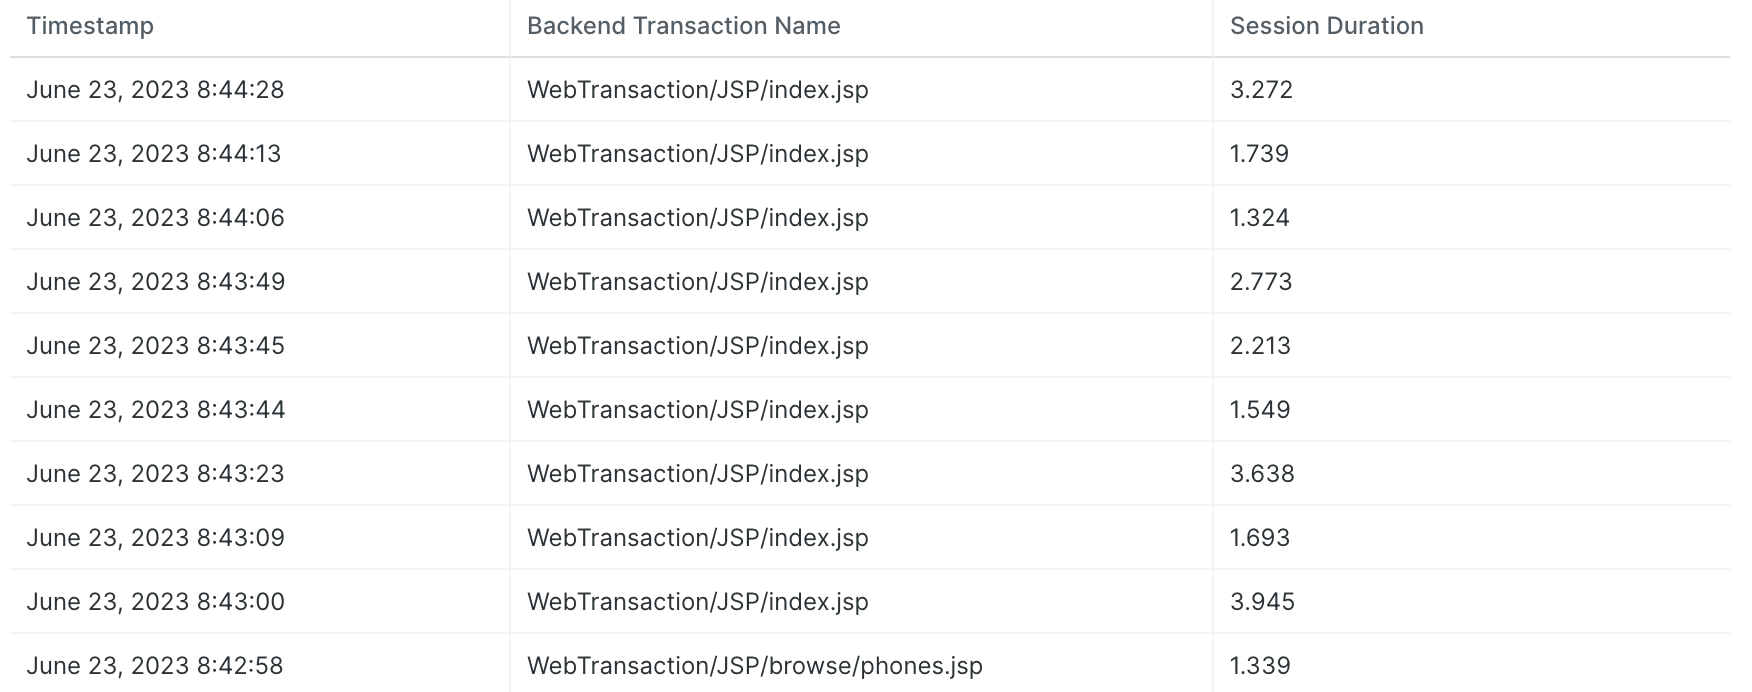Click the 3.638 duration value

pos(1262,474)
